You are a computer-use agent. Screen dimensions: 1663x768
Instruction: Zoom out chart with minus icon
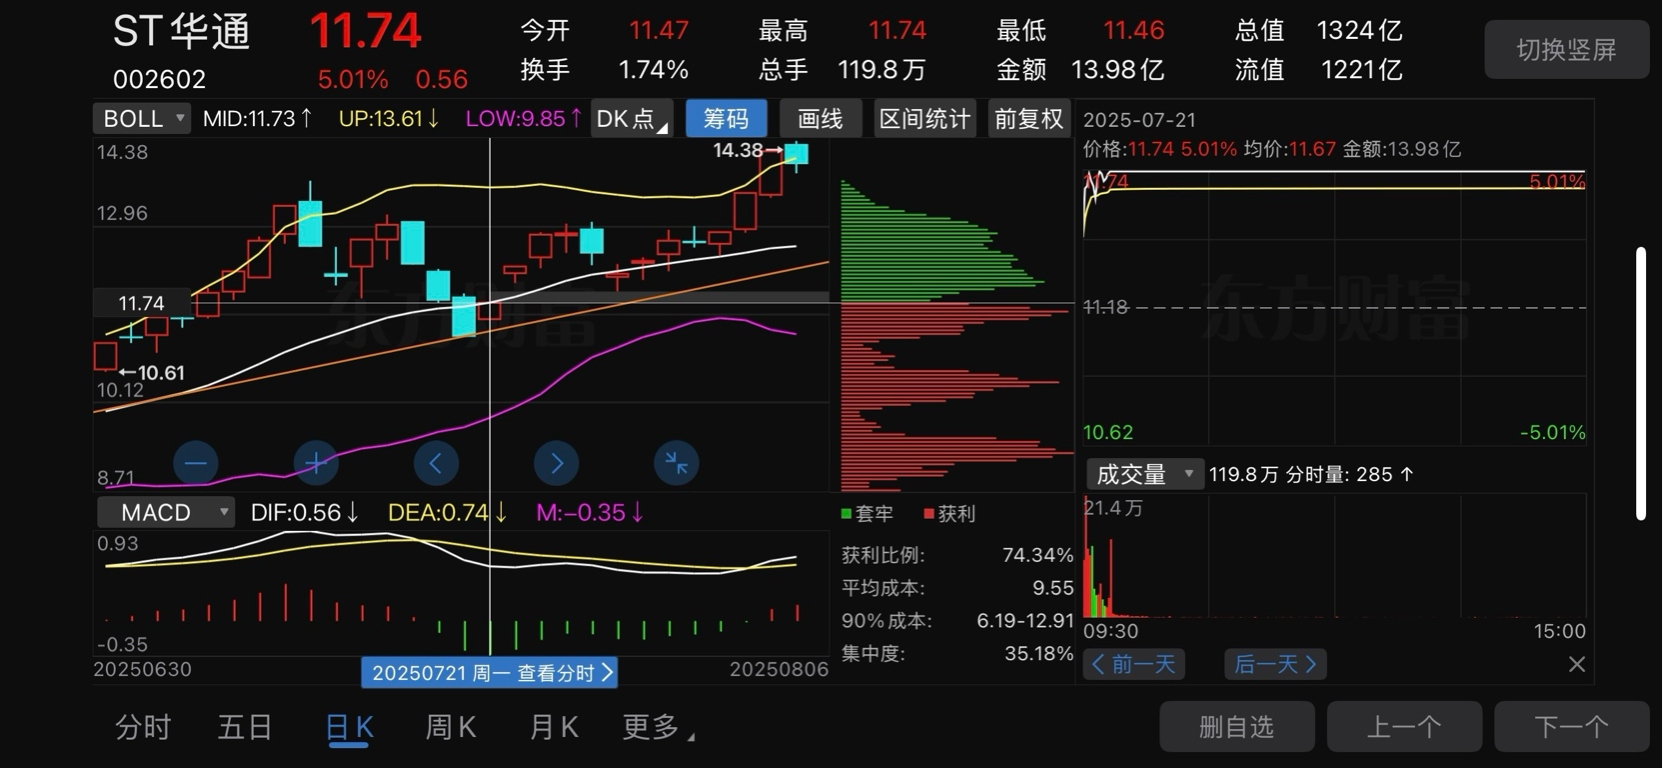coord(195,463)
